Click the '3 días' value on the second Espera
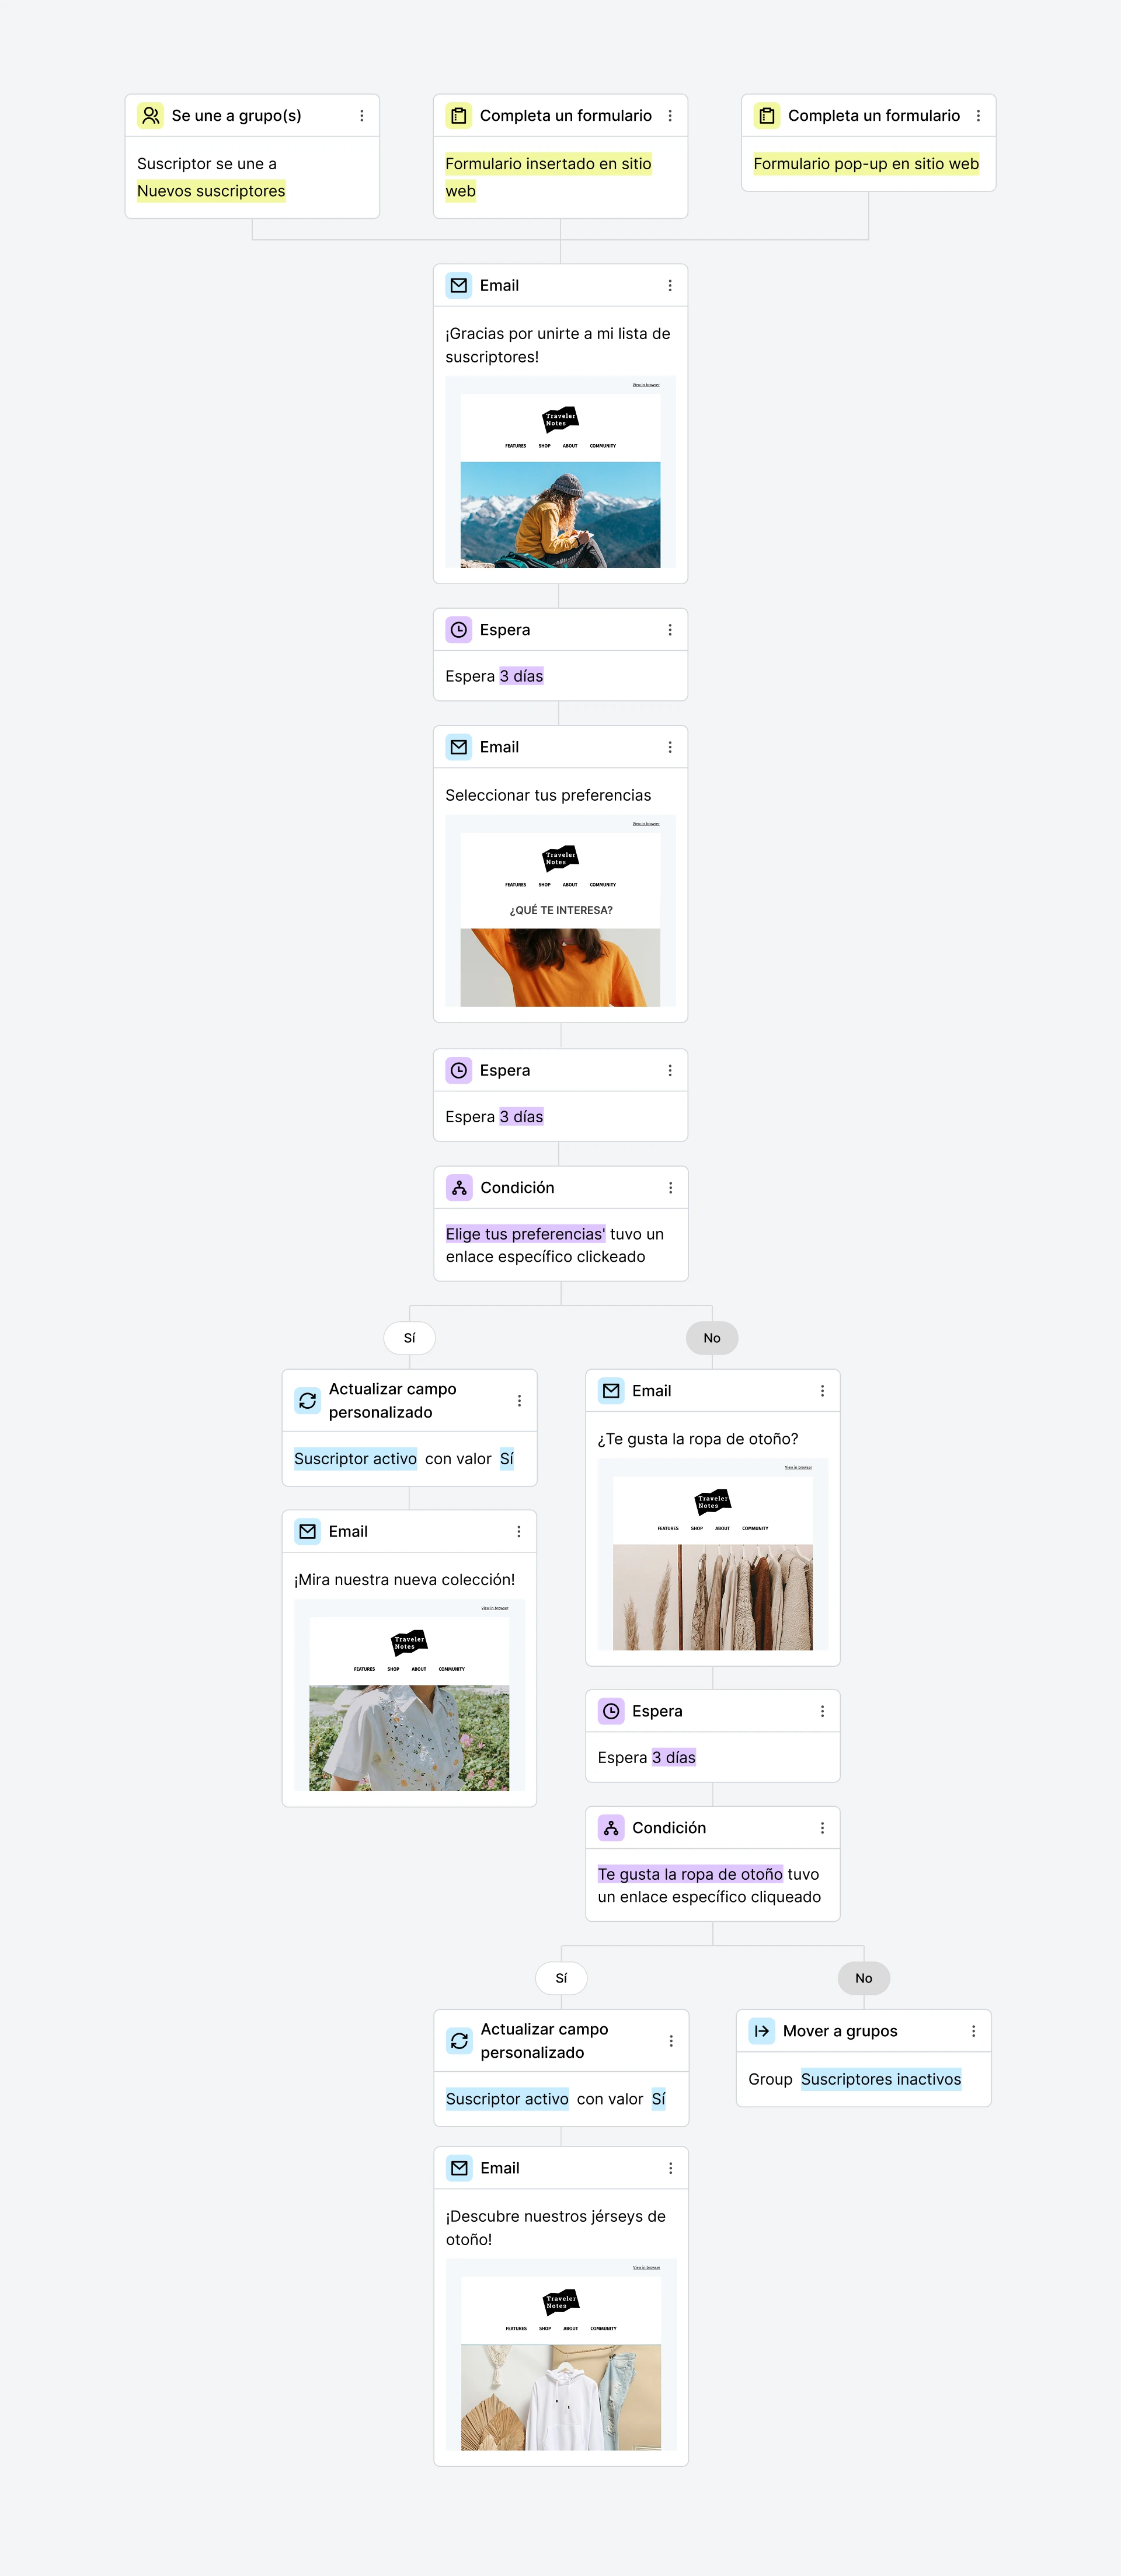Image resolution: width=1121 pixels, height=2576 pixels. [x=521, y=1117]
